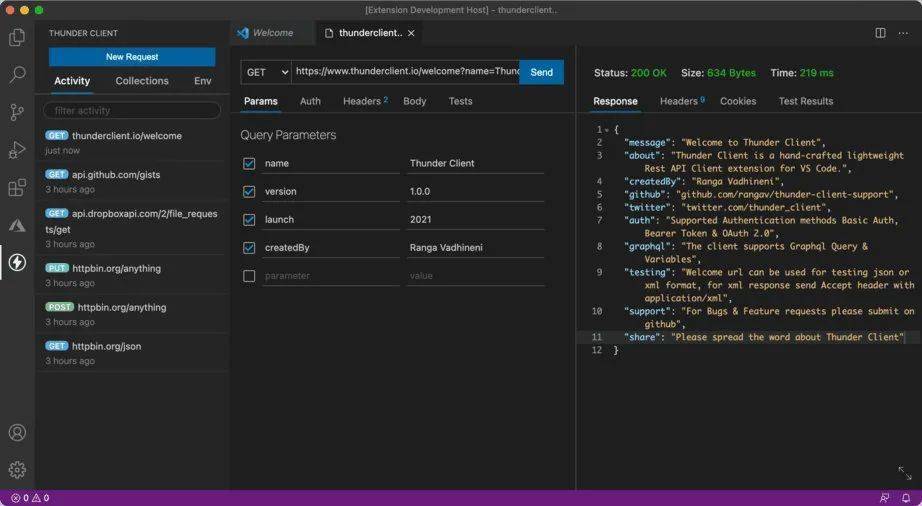This screenshot has height=506, width=922.
Task: Open the api.dropboxapi.com activity entry
Action: [x=132, y=228]
